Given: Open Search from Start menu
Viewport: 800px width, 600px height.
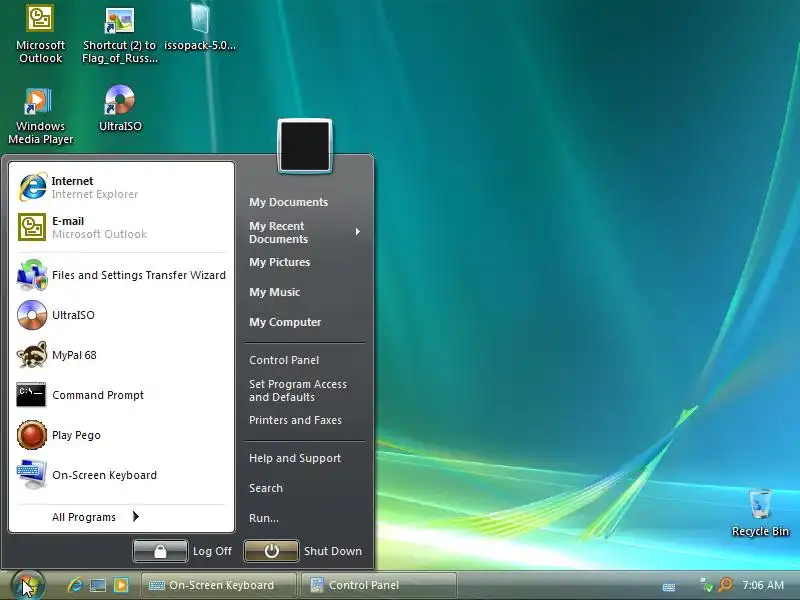Looking at the screenshot, I should coord(266,488).
